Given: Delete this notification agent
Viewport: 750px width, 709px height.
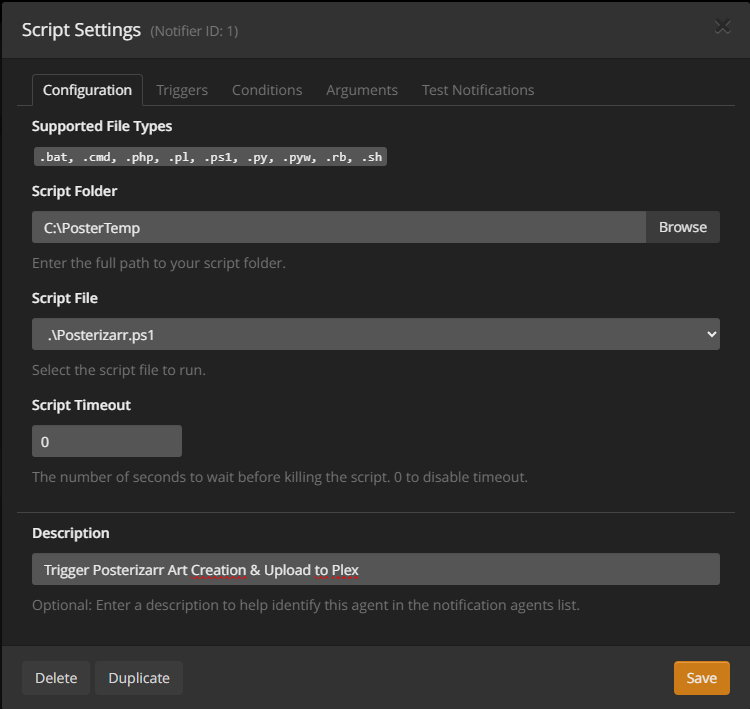Looking at the screenshot, I should click(56, 678).
